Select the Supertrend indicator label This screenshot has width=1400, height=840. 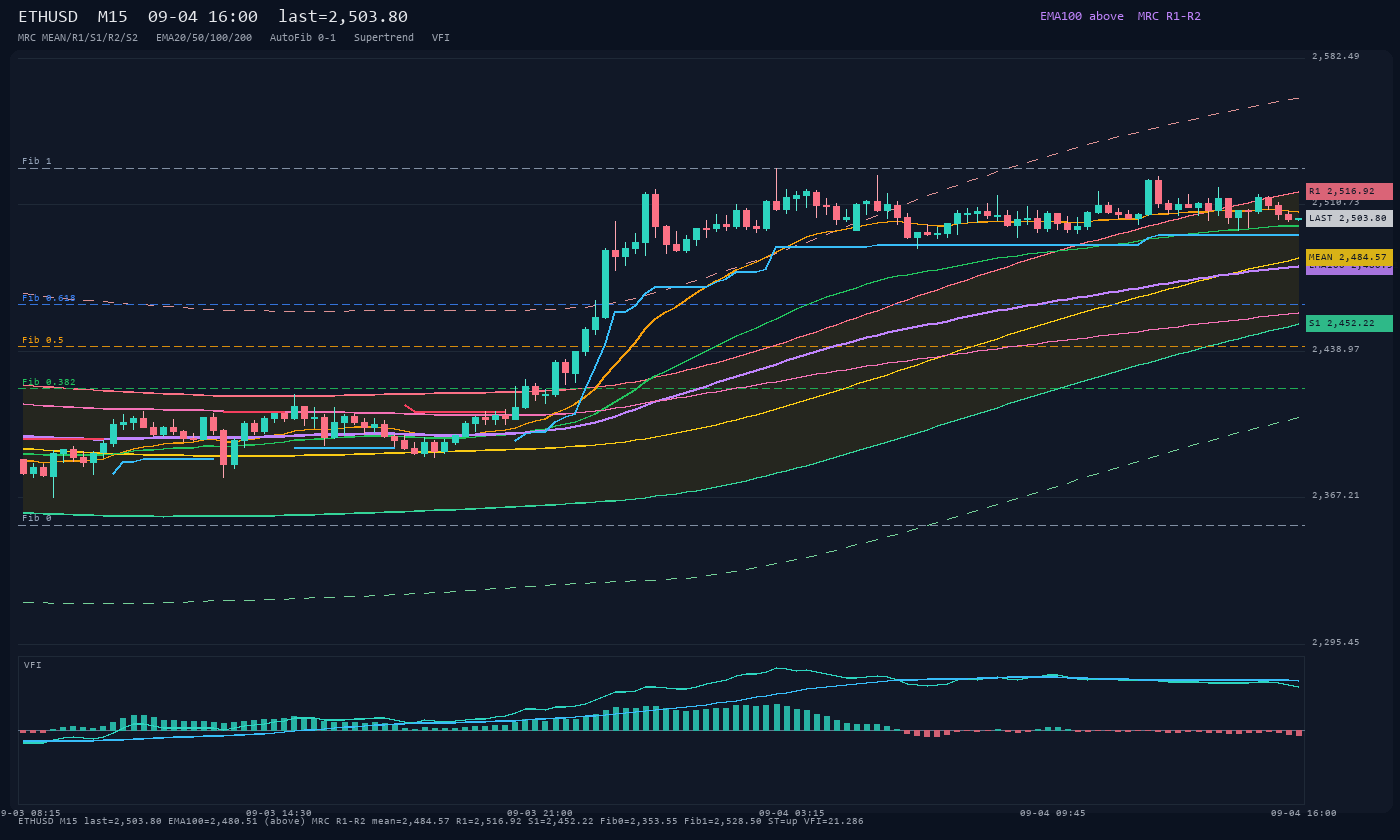[384, 38]
